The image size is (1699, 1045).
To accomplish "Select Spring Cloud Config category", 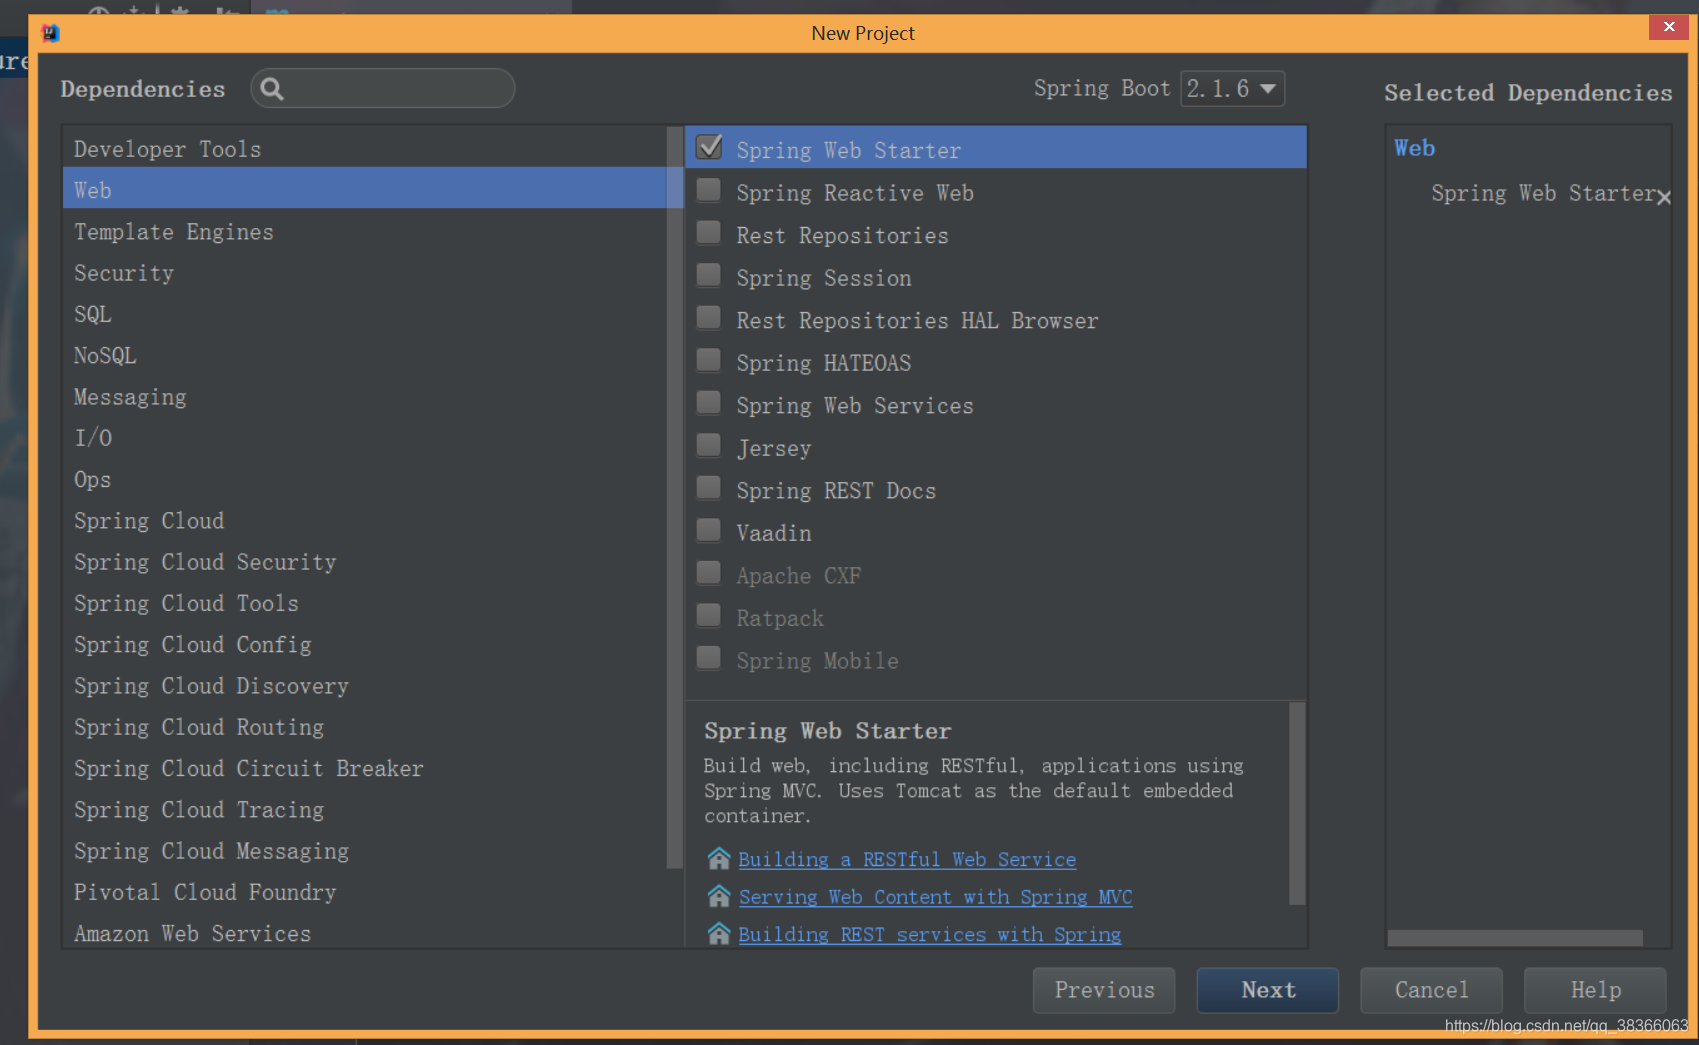I will 364,645.
